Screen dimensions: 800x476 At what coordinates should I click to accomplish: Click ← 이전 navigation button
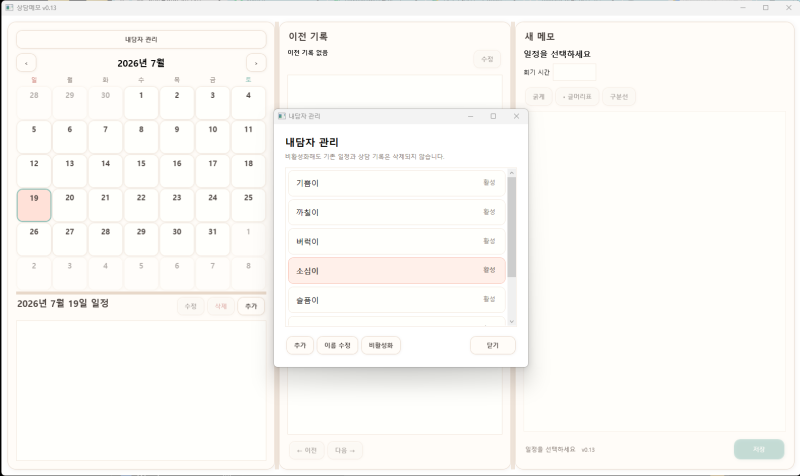[x=307, y=450]
